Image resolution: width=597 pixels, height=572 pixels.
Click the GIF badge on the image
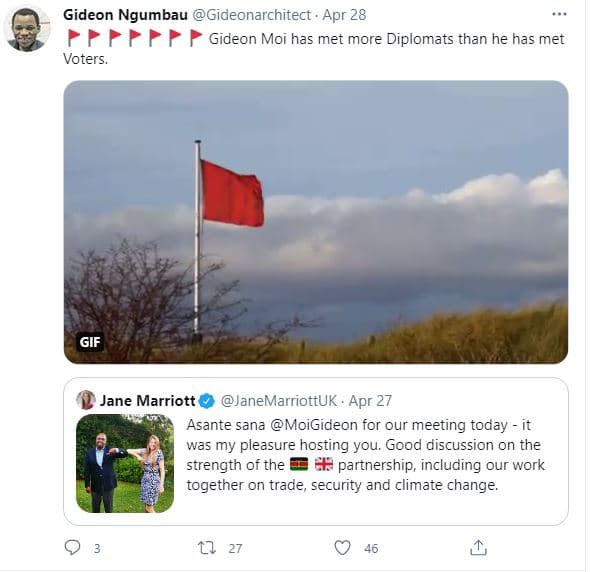[90, 342]
